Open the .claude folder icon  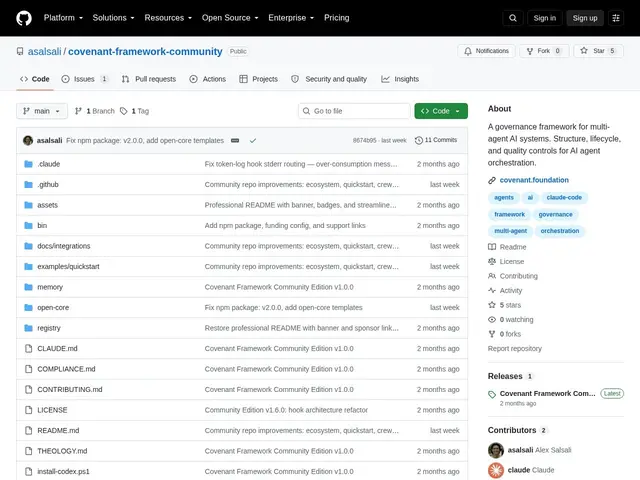coord(28,164)
